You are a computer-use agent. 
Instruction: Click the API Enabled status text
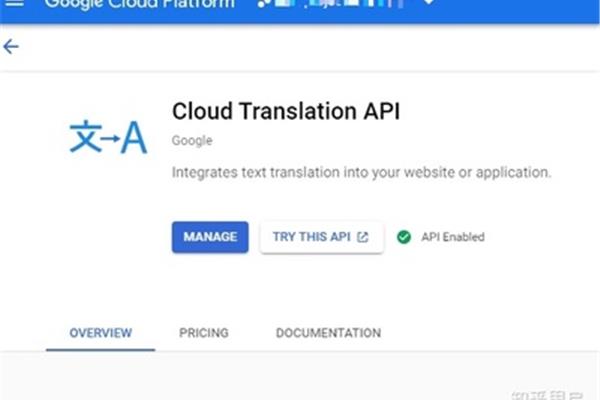click(x=453, y=237)
